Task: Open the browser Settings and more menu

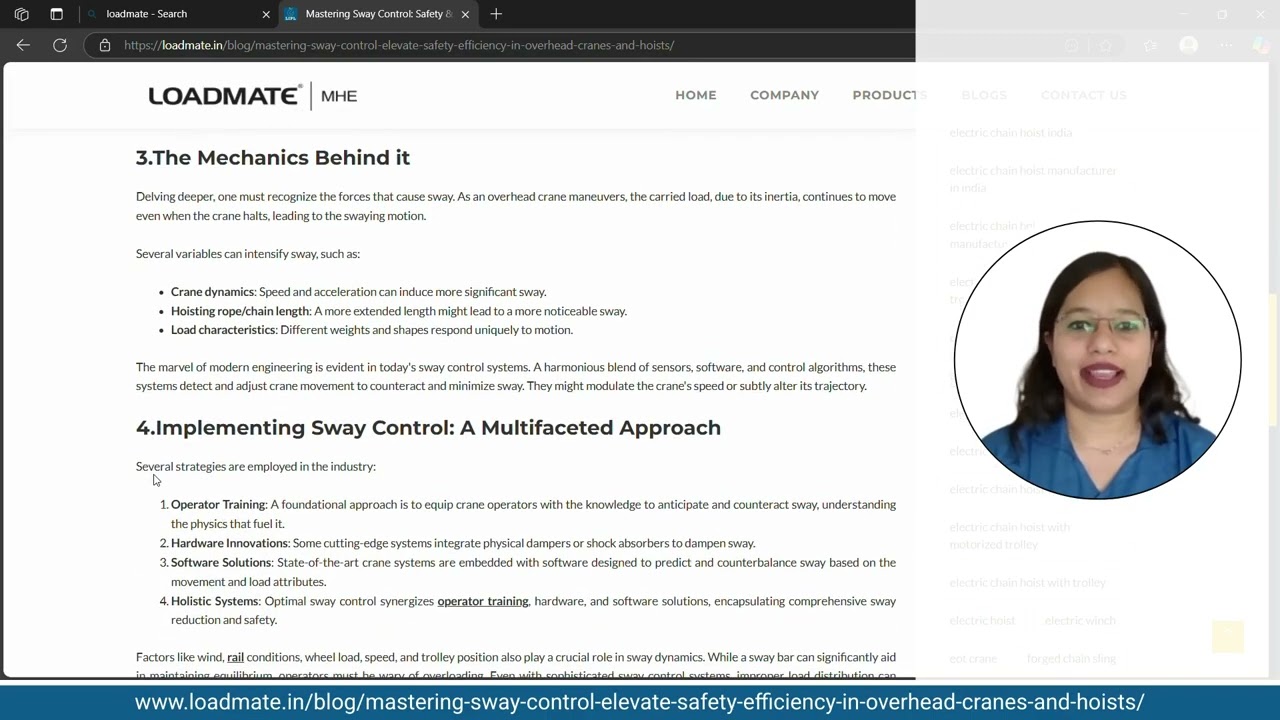Action: tap(1226, 45)
